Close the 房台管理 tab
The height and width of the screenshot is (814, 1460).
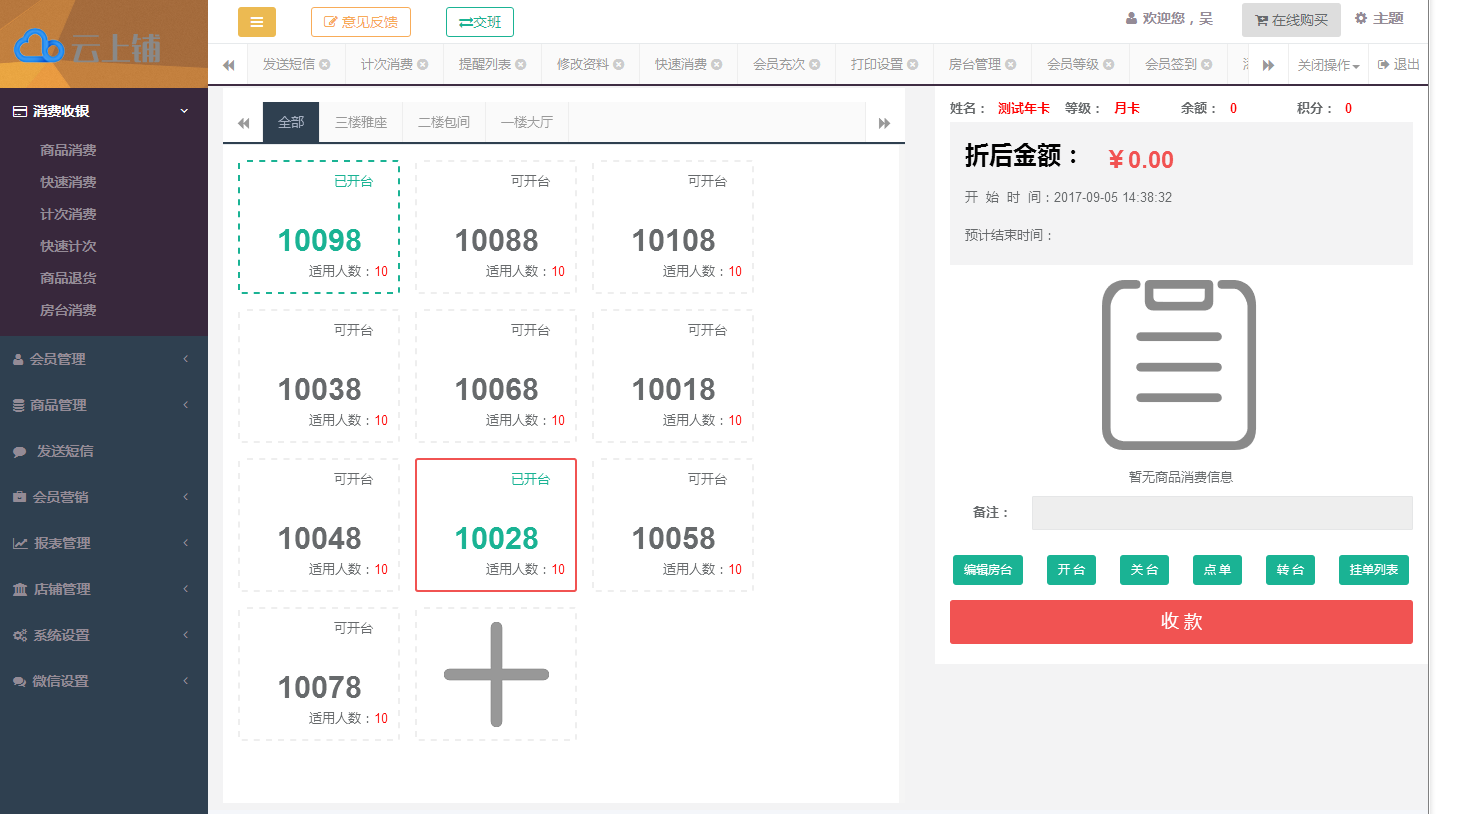(x=1011, y=64)
